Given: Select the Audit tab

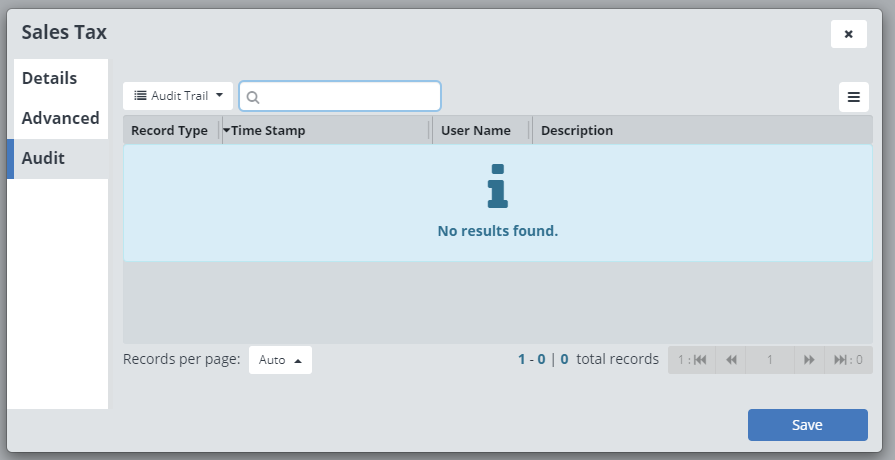Looking at the screenshot, I should point(44,158).
